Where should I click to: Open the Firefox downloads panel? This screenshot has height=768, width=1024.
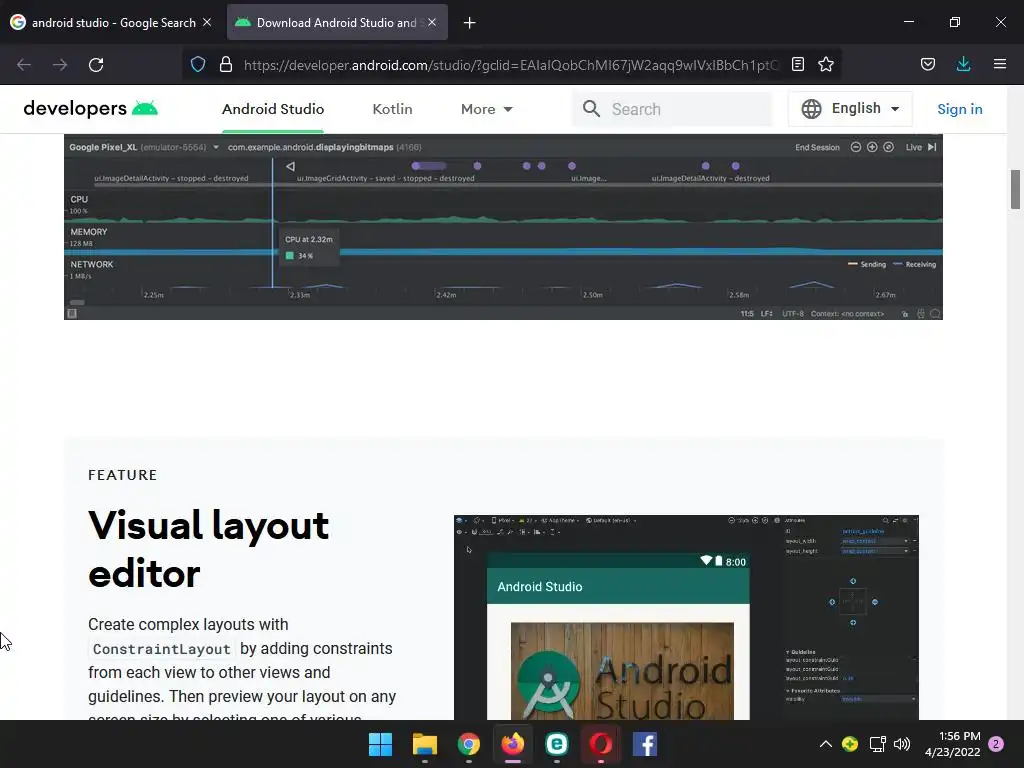(963, 64)
